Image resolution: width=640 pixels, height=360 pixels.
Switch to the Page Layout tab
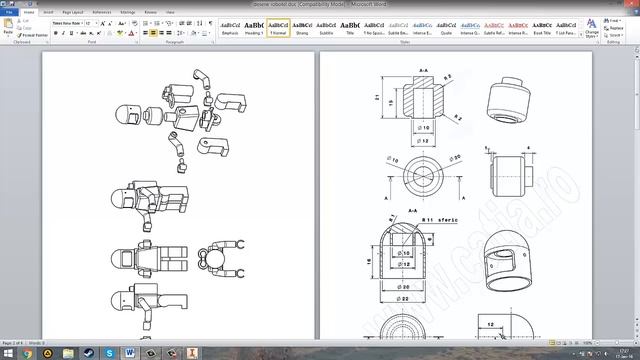click(73, 12)
